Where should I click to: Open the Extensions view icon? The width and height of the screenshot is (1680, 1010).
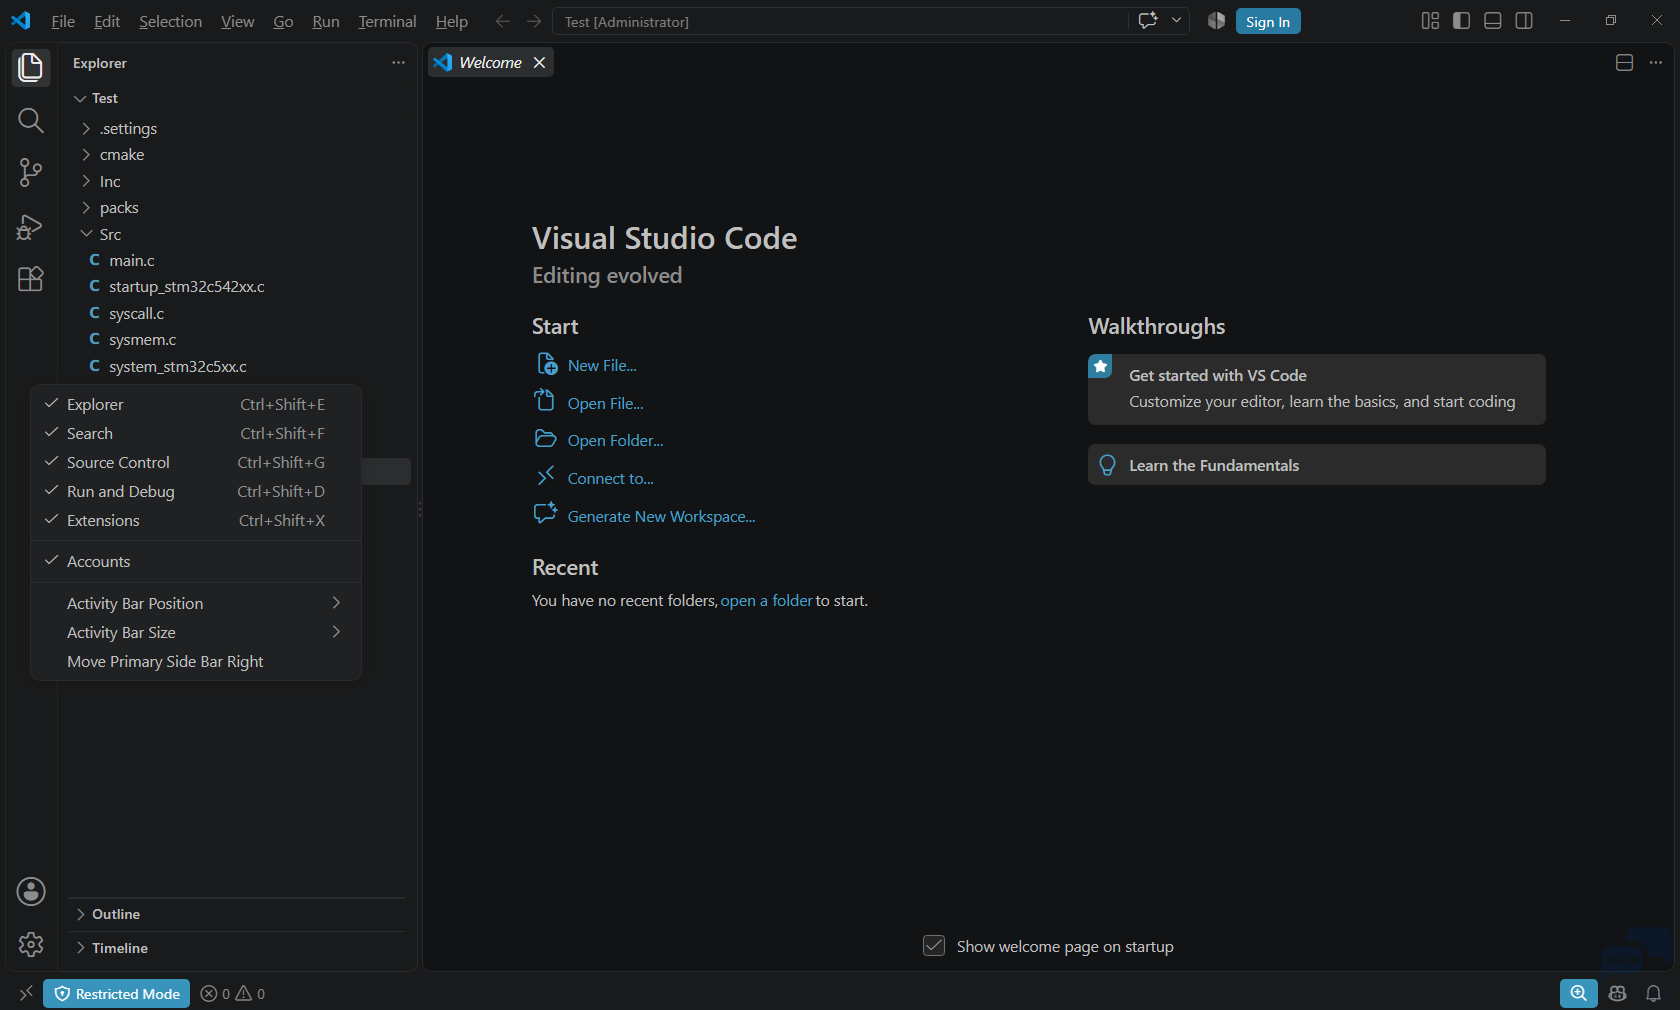pos(31,279)
